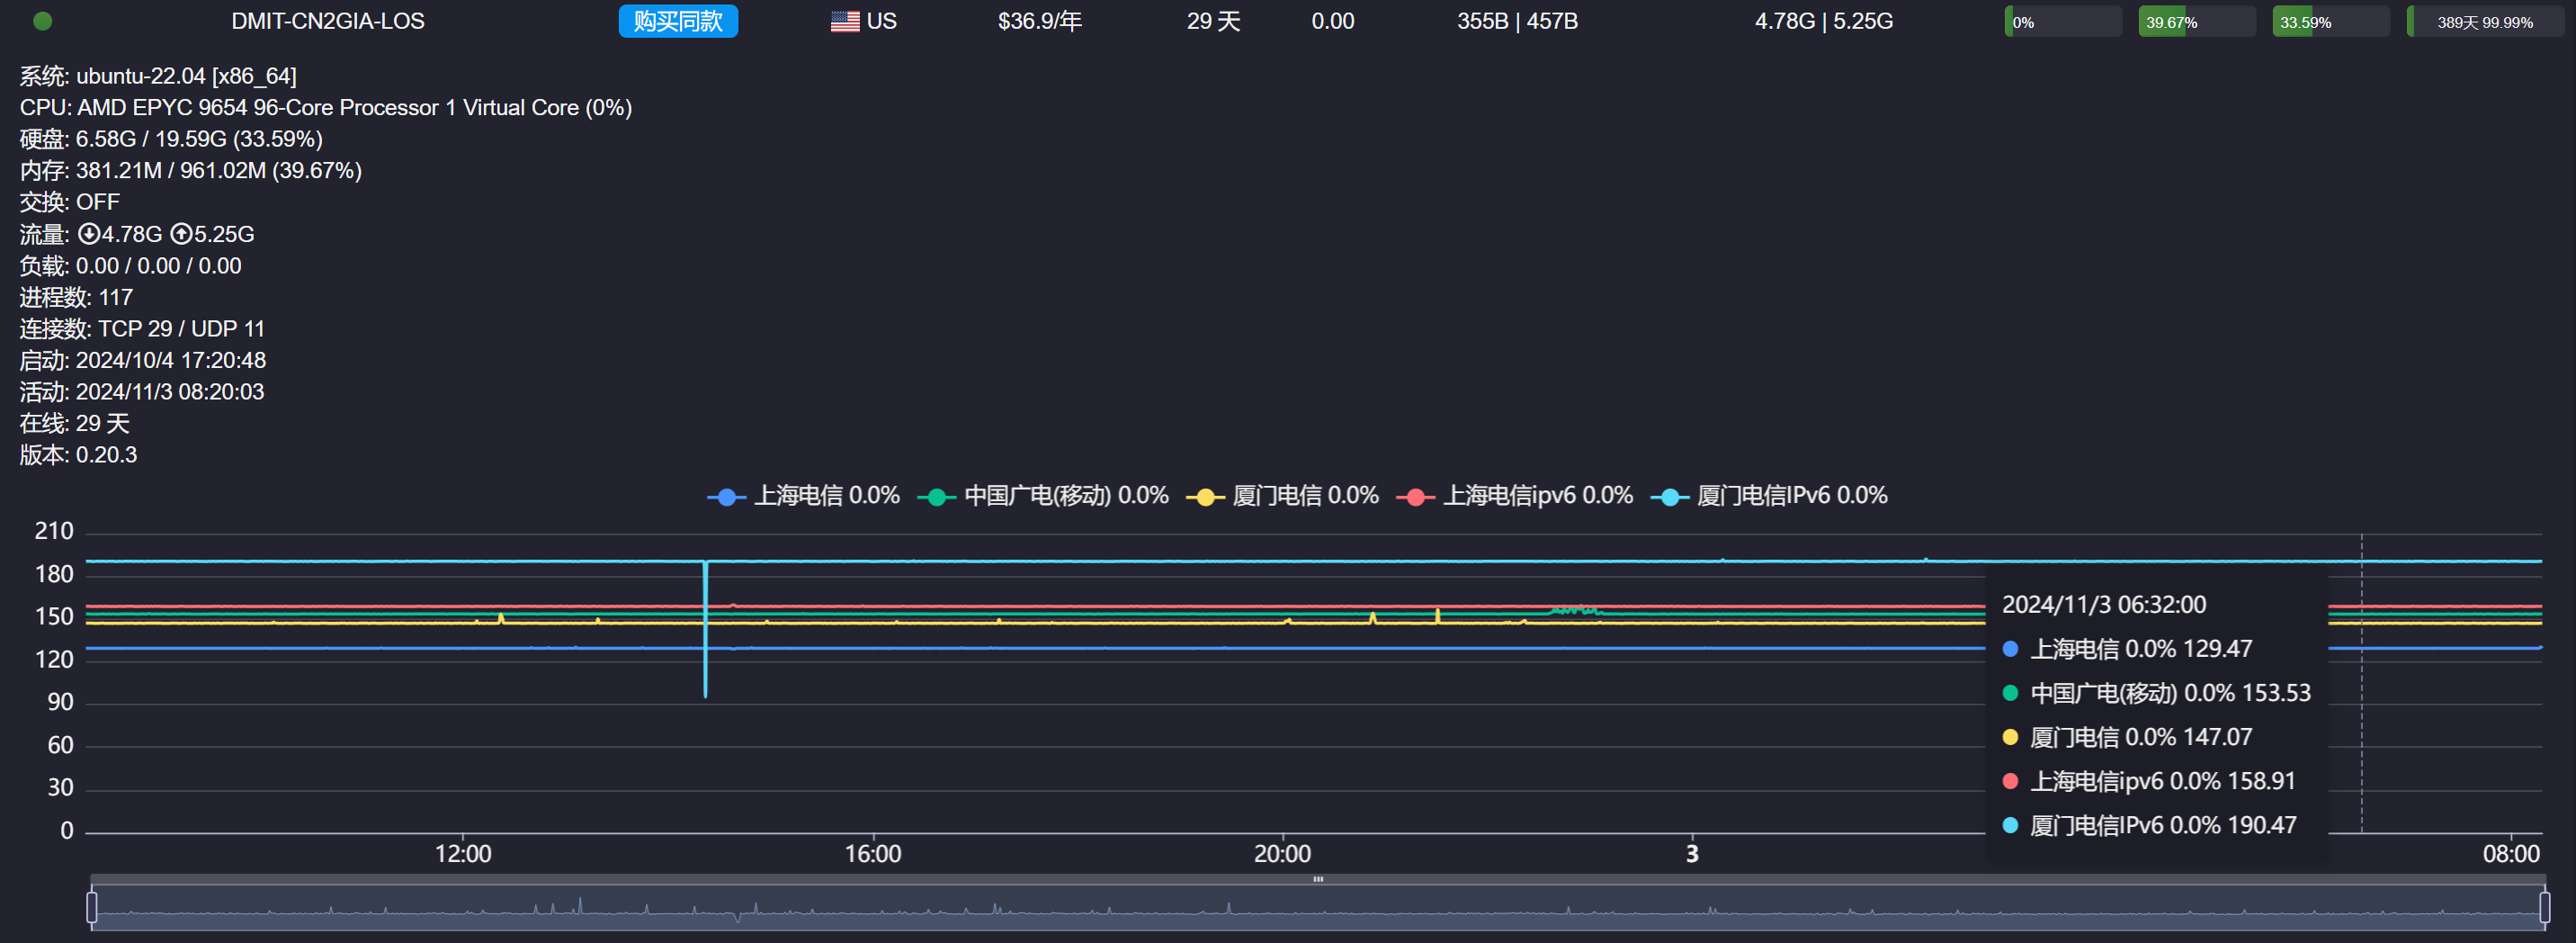The width and height of the screenshot is (2576, 943).
Task: Toggle the 上海电信 series in legend
Action: [x=804, y=496]
